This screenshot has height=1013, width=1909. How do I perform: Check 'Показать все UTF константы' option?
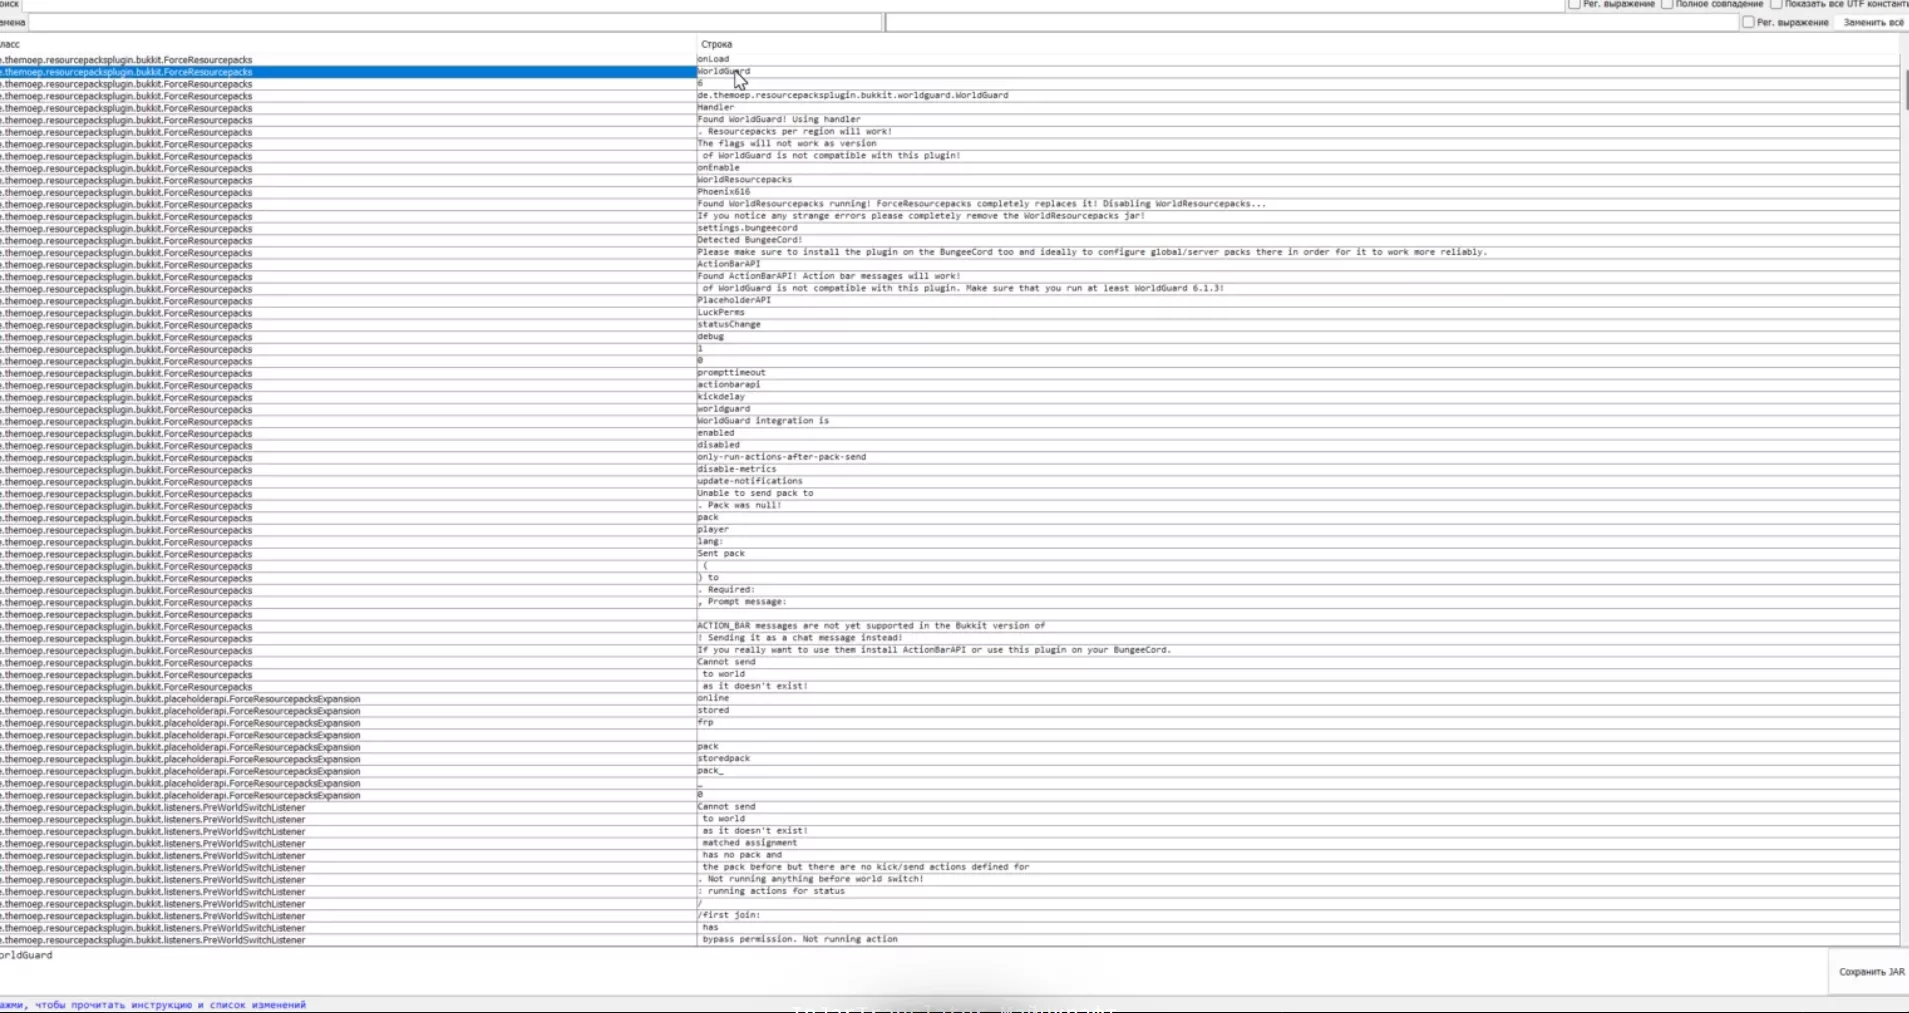(x=1777, y=5)
